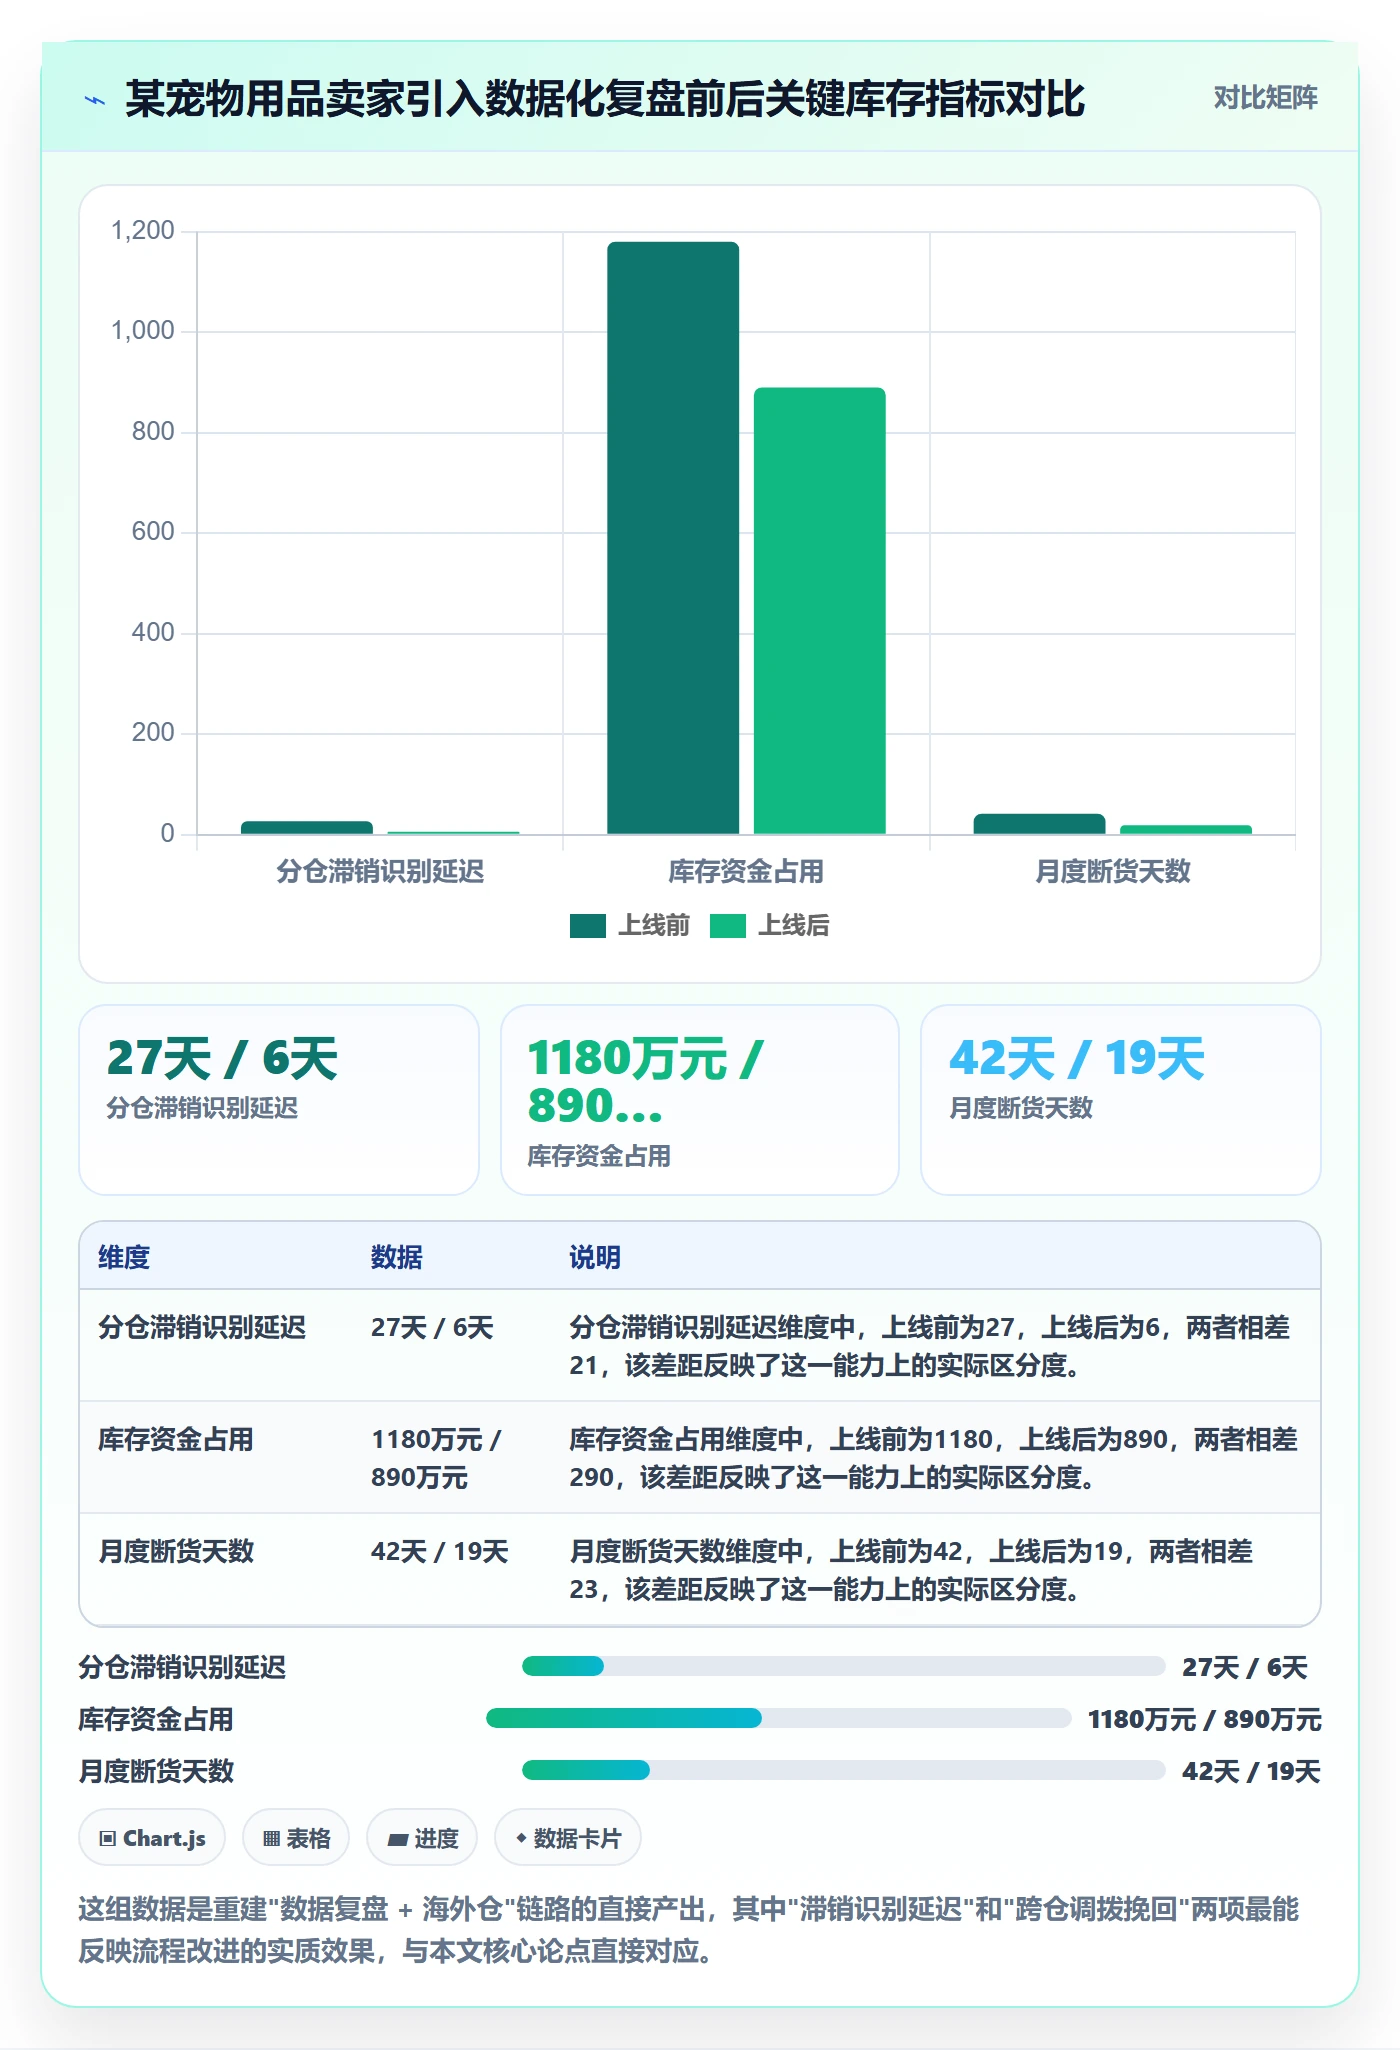Select the 27天 / 6天 data card
1400x2050 pixels.
tap(279, 1099)
